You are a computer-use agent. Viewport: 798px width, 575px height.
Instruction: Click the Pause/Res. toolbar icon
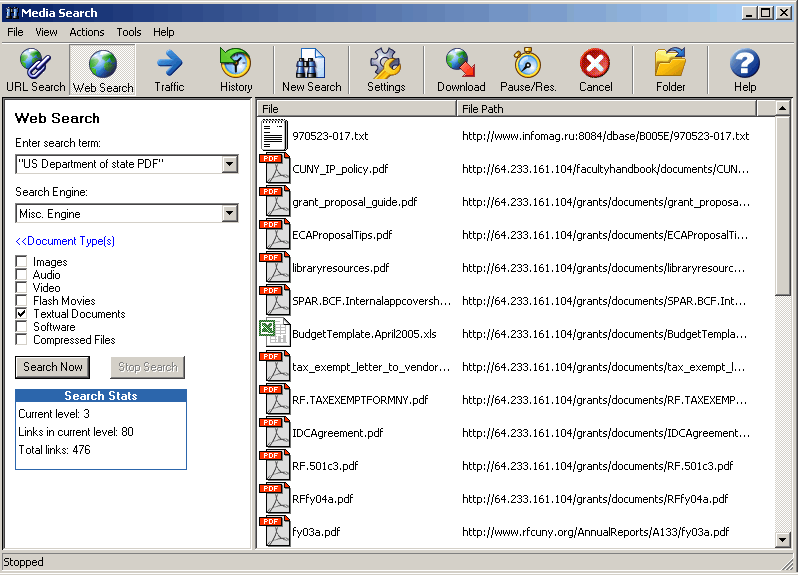(x=528, y=70)
